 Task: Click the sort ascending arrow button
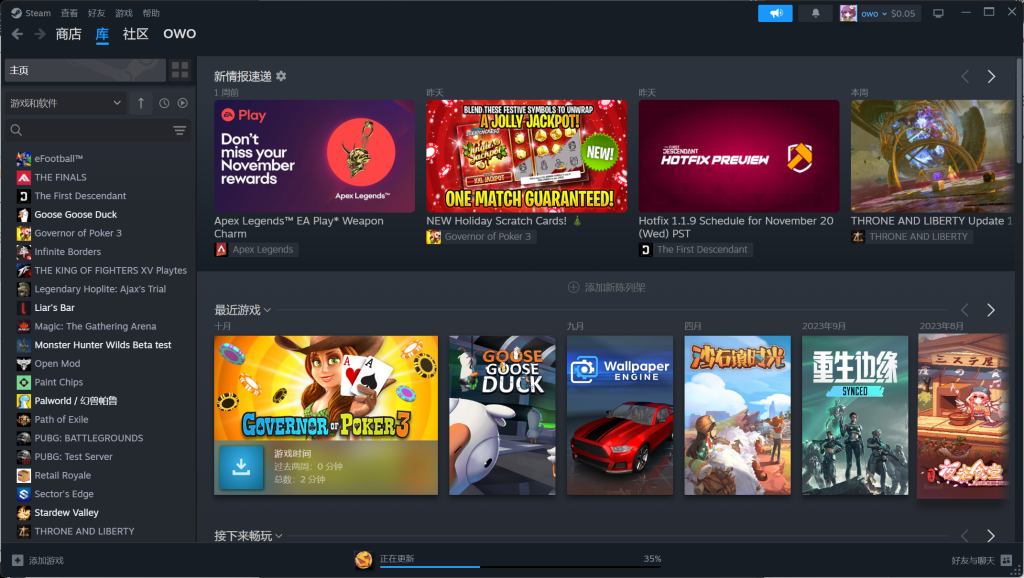click(141, 103)
